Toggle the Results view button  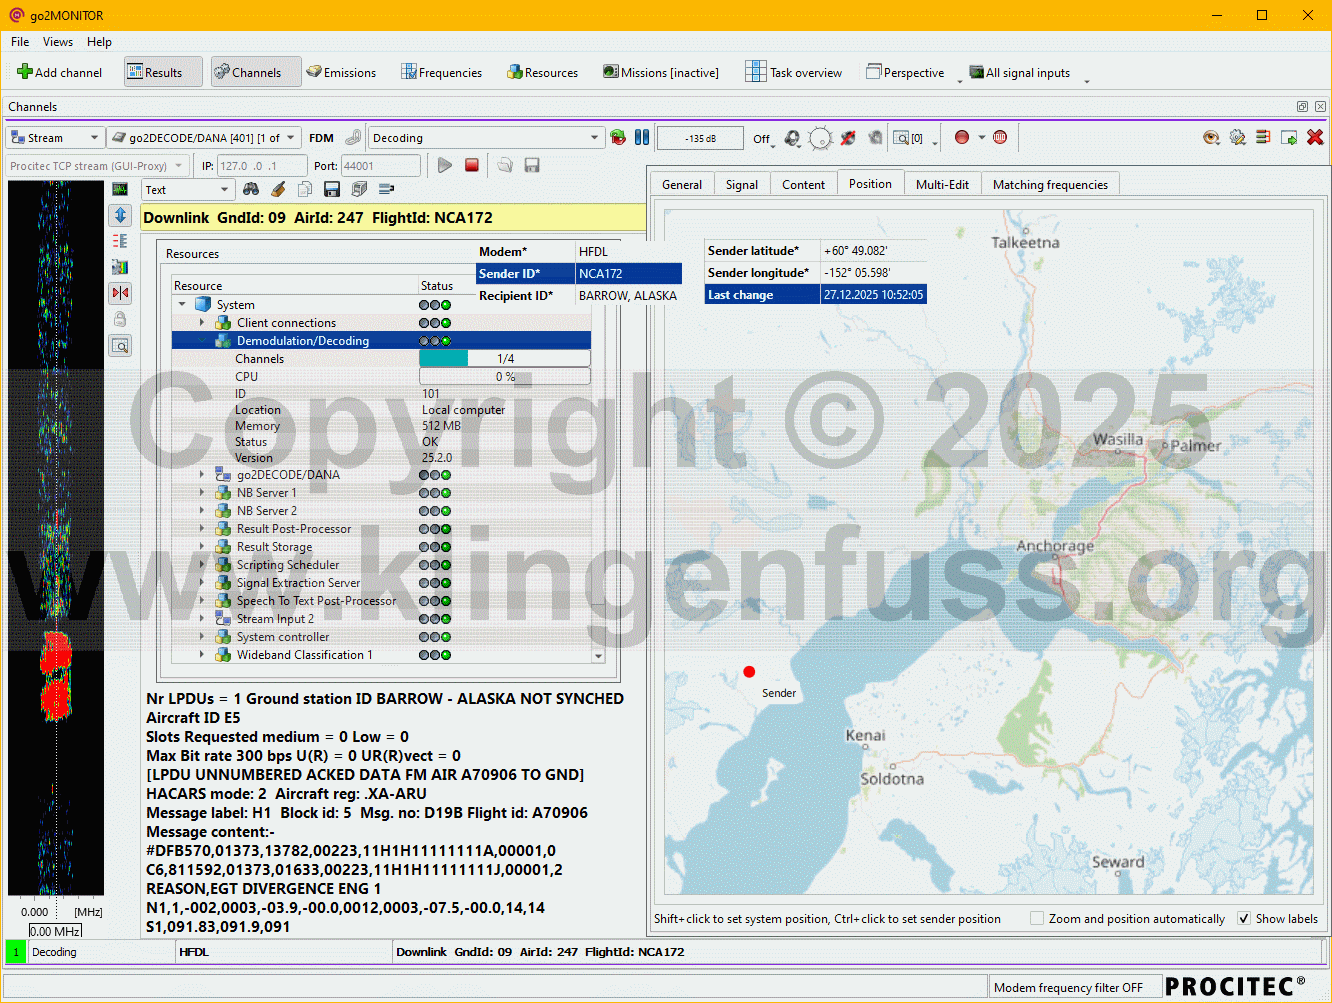click(x=163, y=72)
